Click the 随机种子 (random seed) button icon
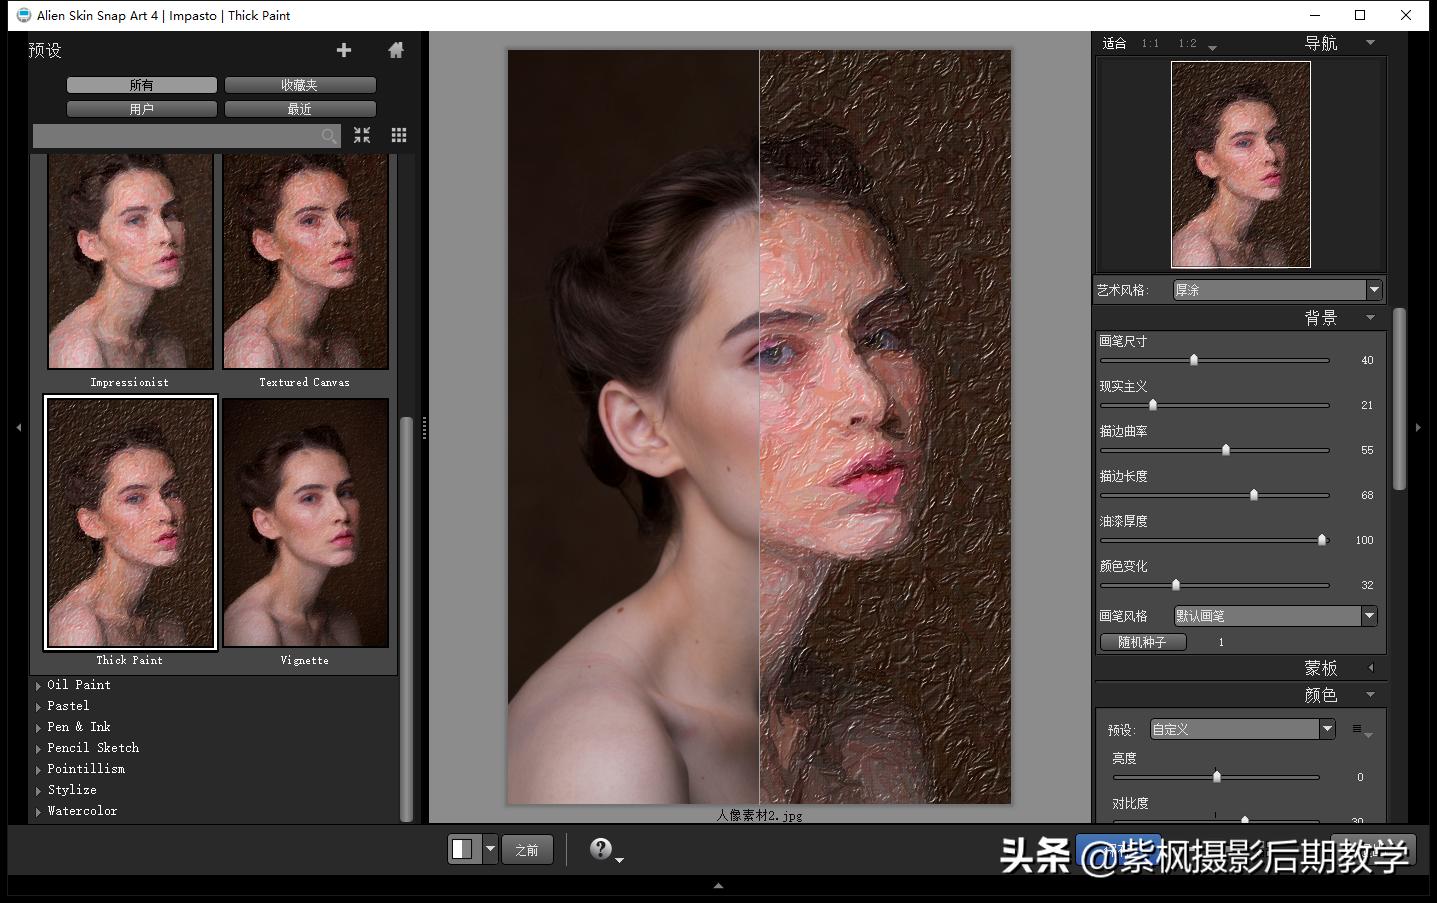The width and height of the screenshot is (1437, 903). [x=1142, y=641]
